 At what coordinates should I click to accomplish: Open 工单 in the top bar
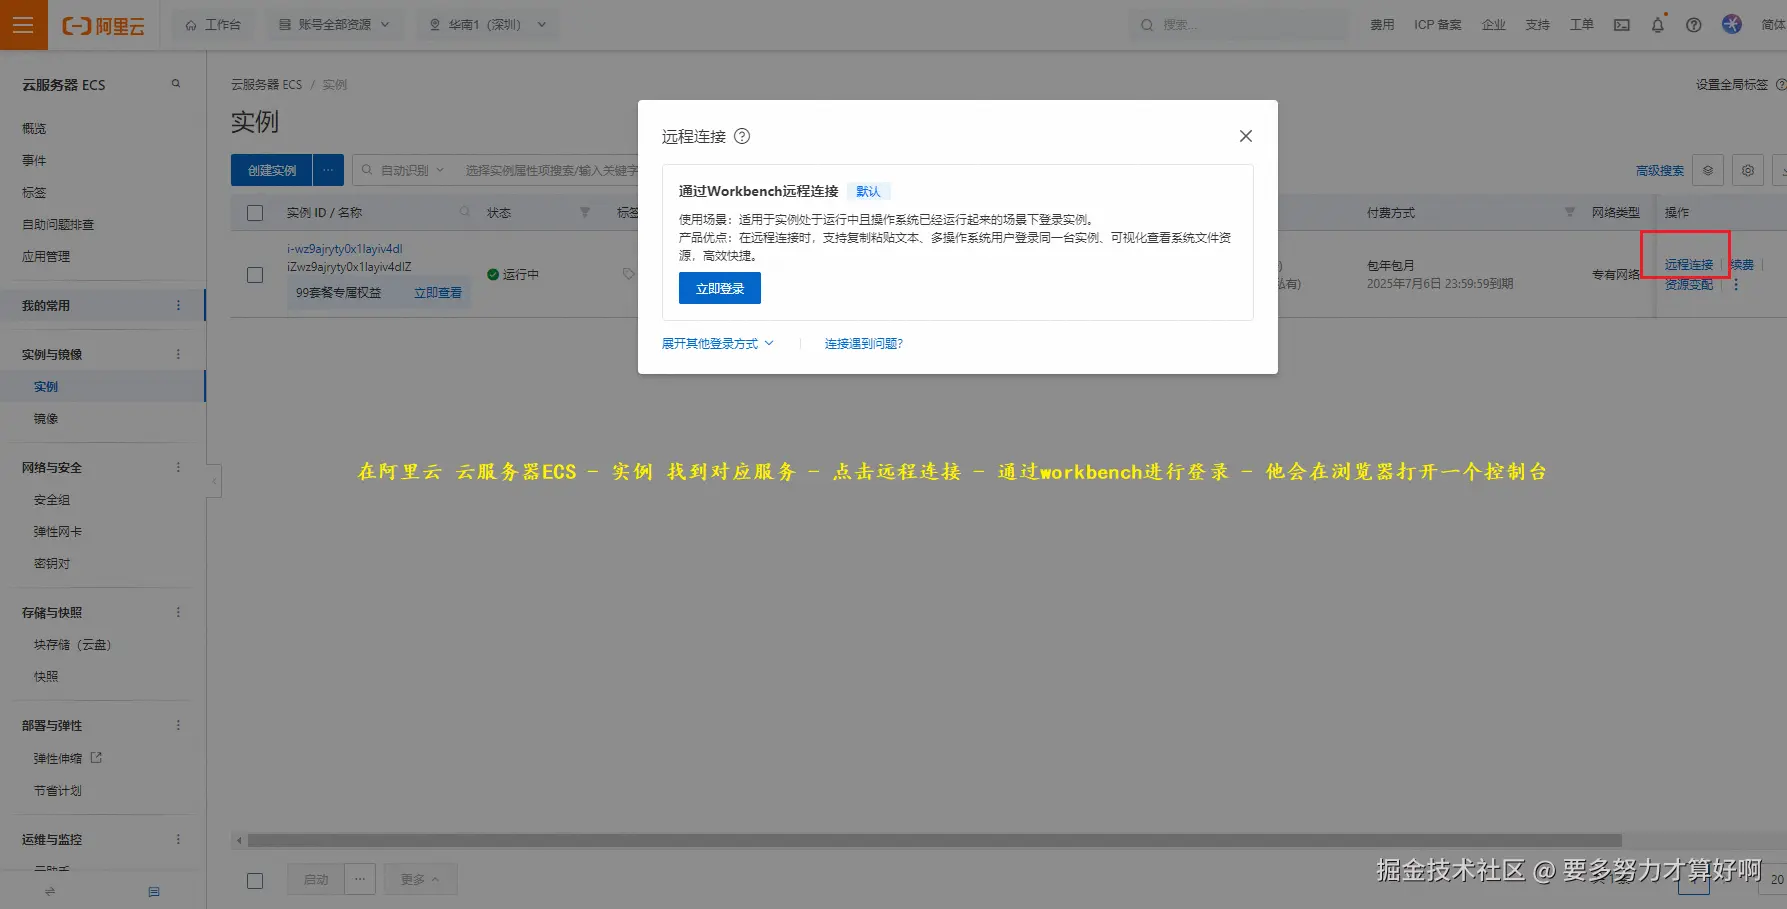[1582, 25]
